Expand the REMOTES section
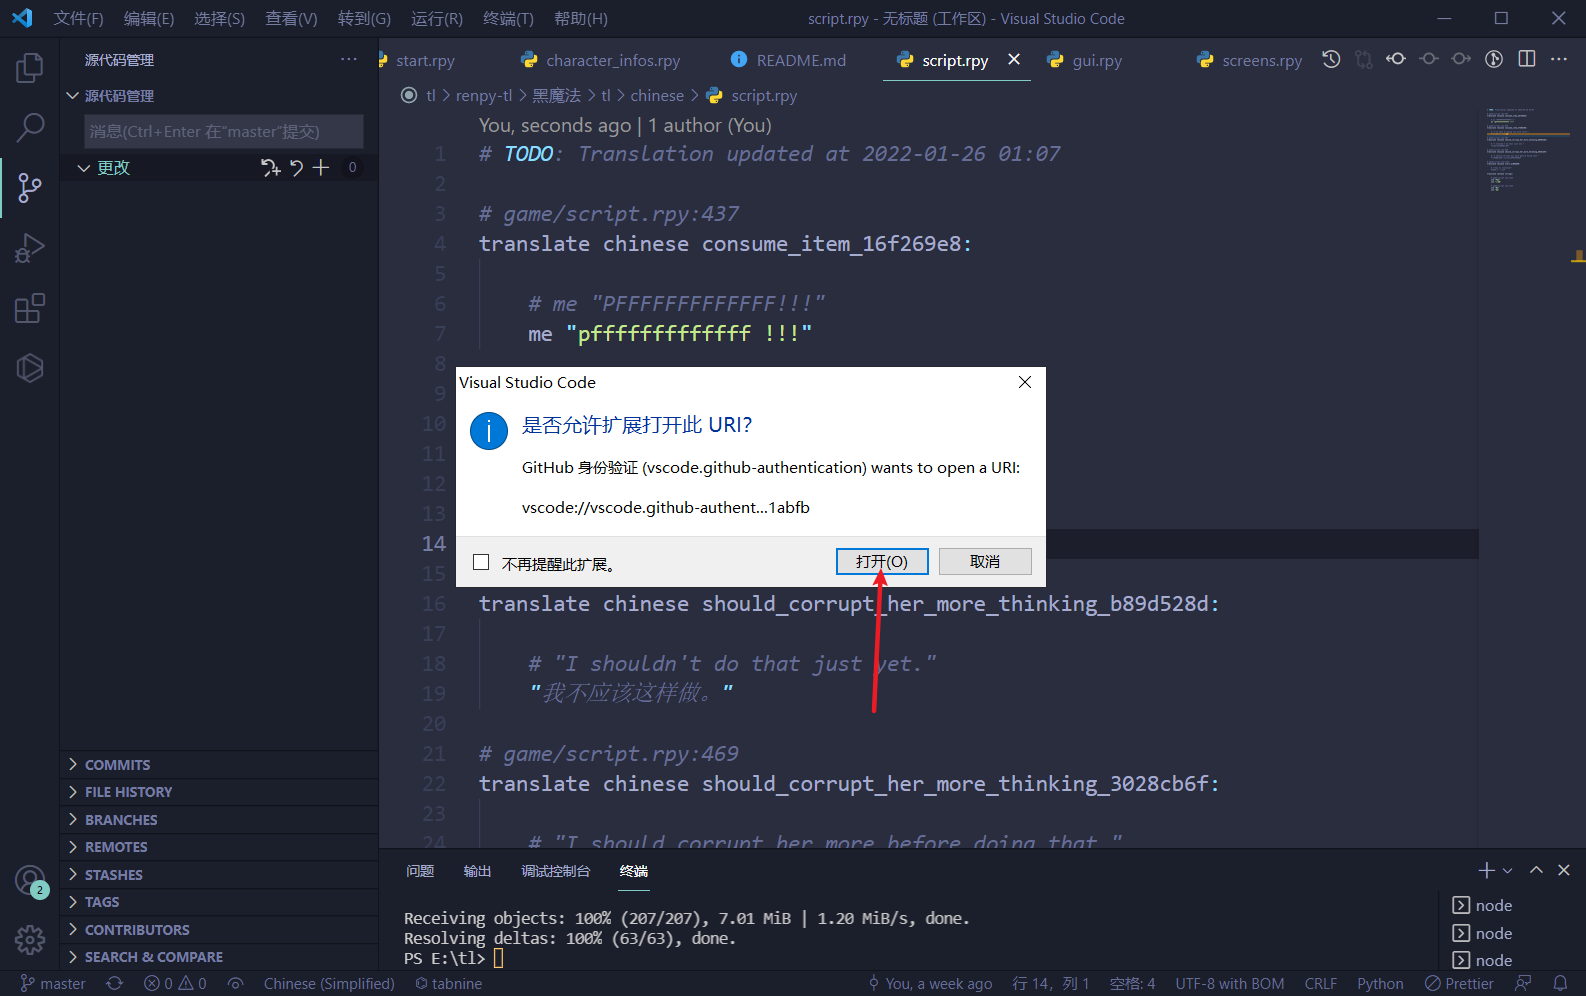This screenshot has width=1586, height=996. (218, 847)
